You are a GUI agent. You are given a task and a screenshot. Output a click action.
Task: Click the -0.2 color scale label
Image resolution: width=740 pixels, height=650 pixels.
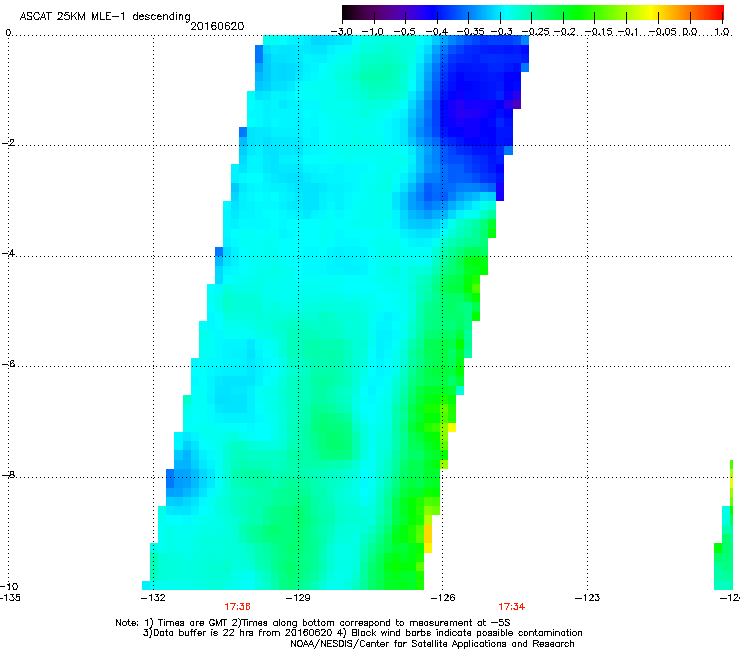[x=565, y=32]
